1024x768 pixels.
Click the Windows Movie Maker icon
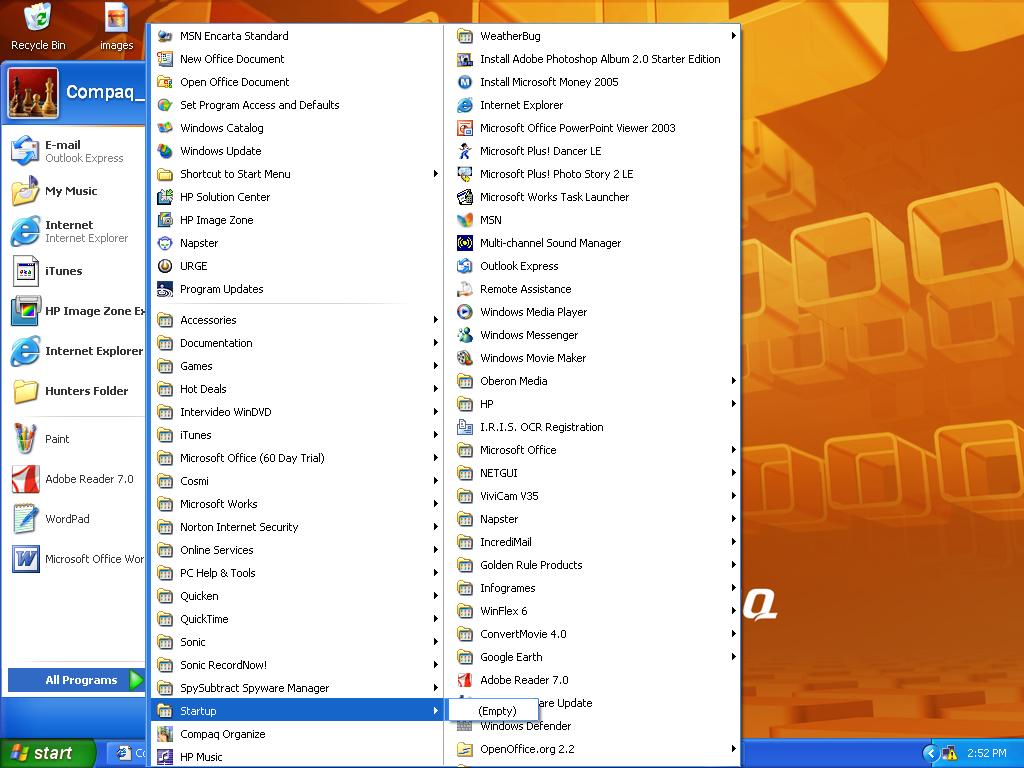465,358
